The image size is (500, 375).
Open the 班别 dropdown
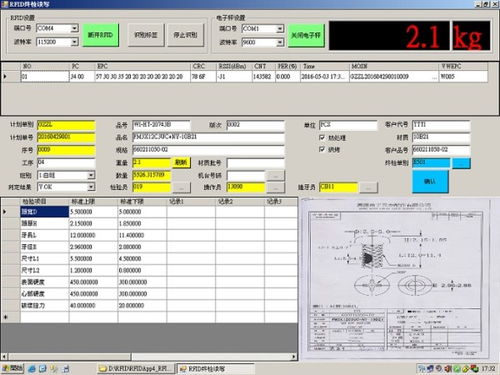point(91,175)
